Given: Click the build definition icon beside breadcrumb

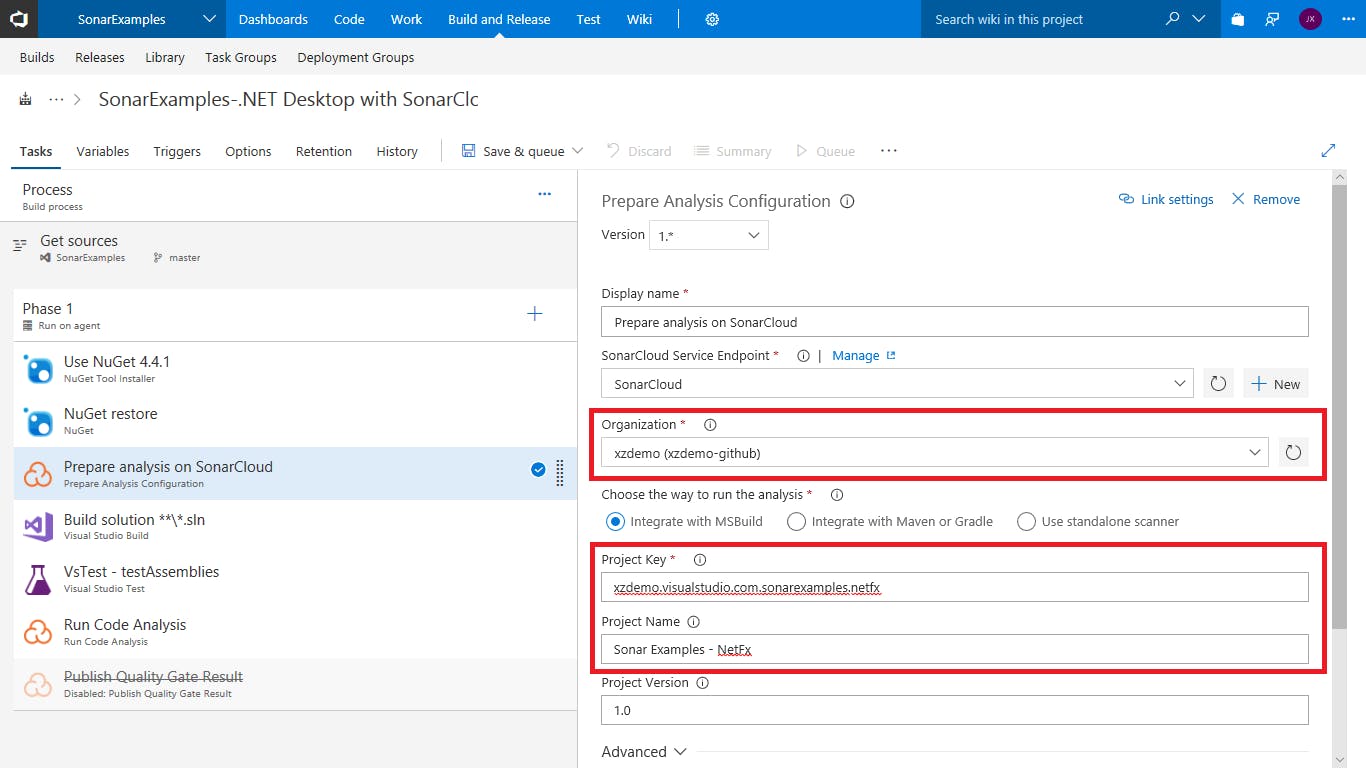Looking at the screenshot, I should [x=25, y=99].
